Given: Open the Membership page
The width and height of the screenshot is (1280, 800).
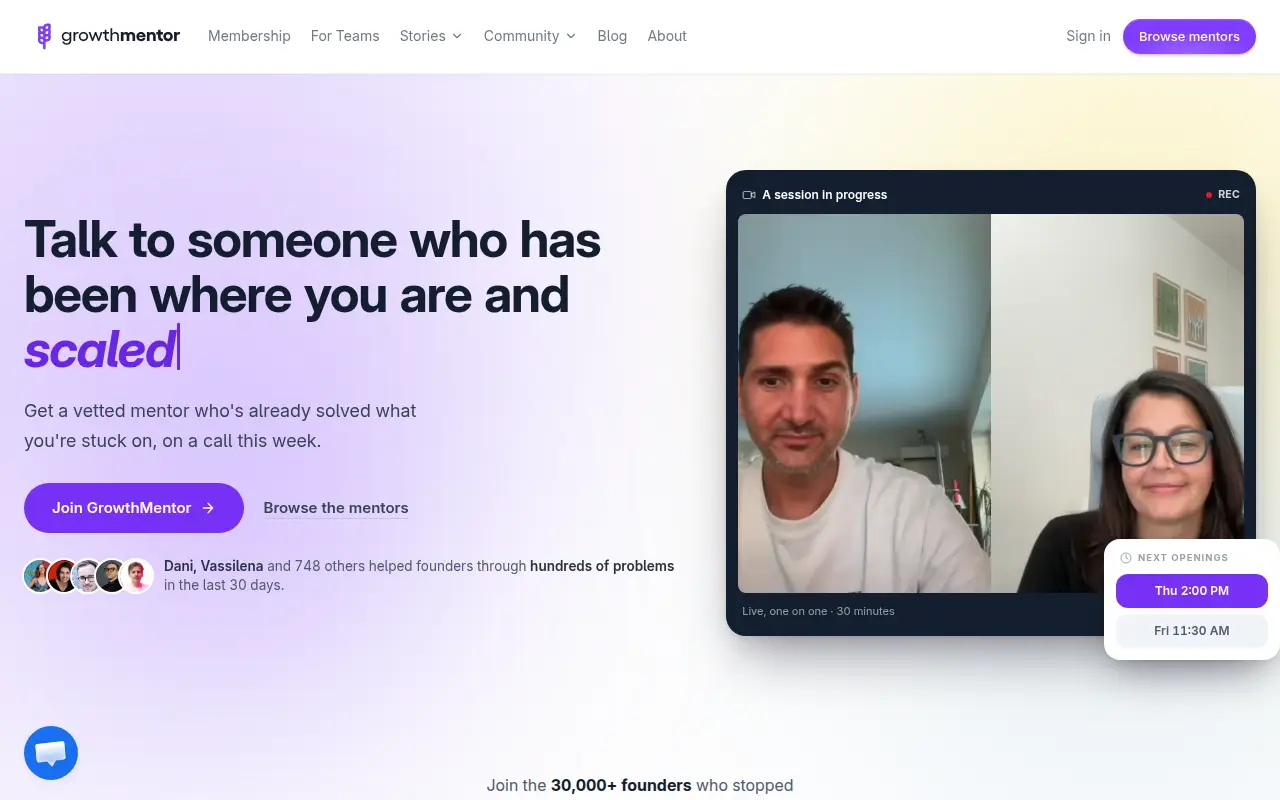Looking at the screenshot, I should click(249, 36).
